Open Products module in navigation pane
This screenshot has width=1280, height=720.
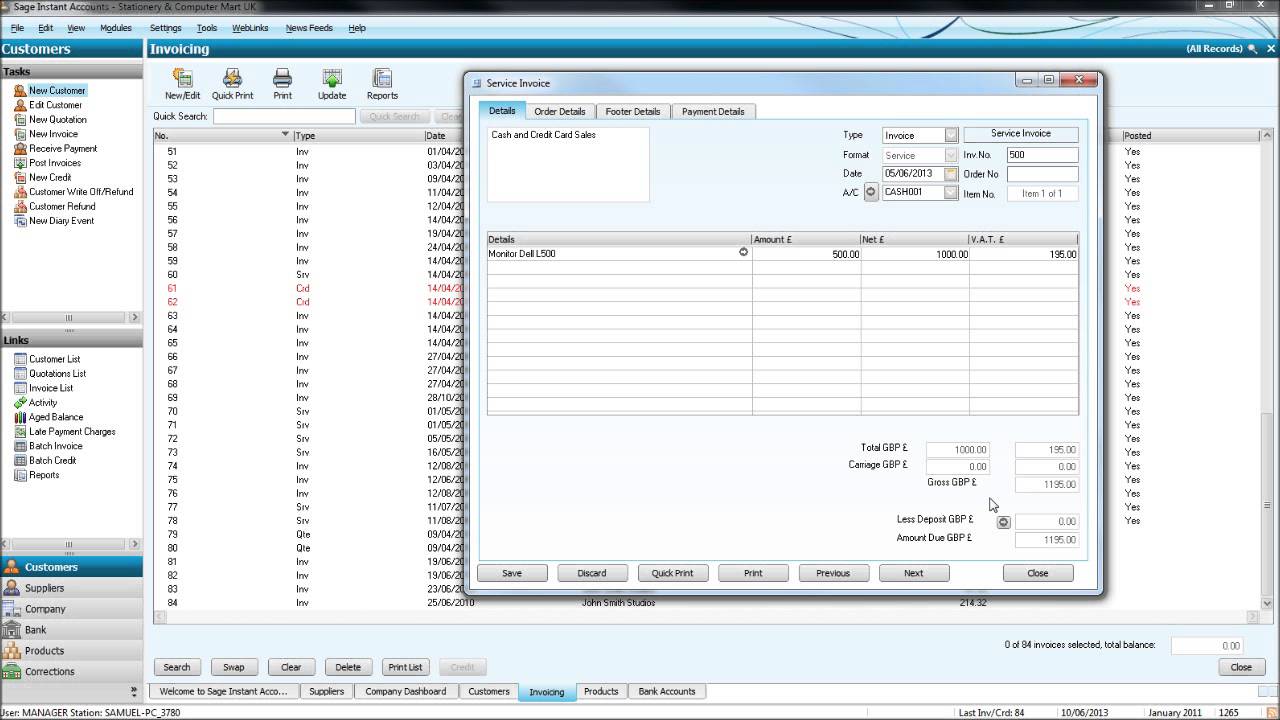click(x=71, y=651)
